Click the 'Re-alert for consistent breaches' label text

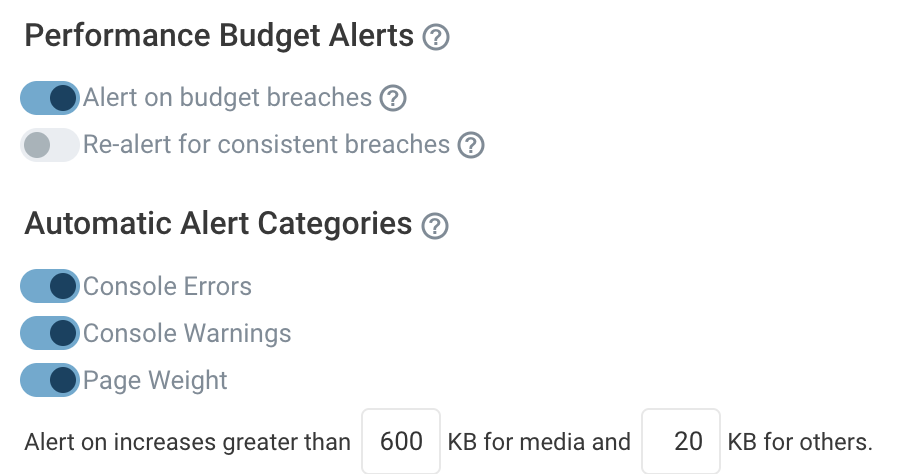266,145
